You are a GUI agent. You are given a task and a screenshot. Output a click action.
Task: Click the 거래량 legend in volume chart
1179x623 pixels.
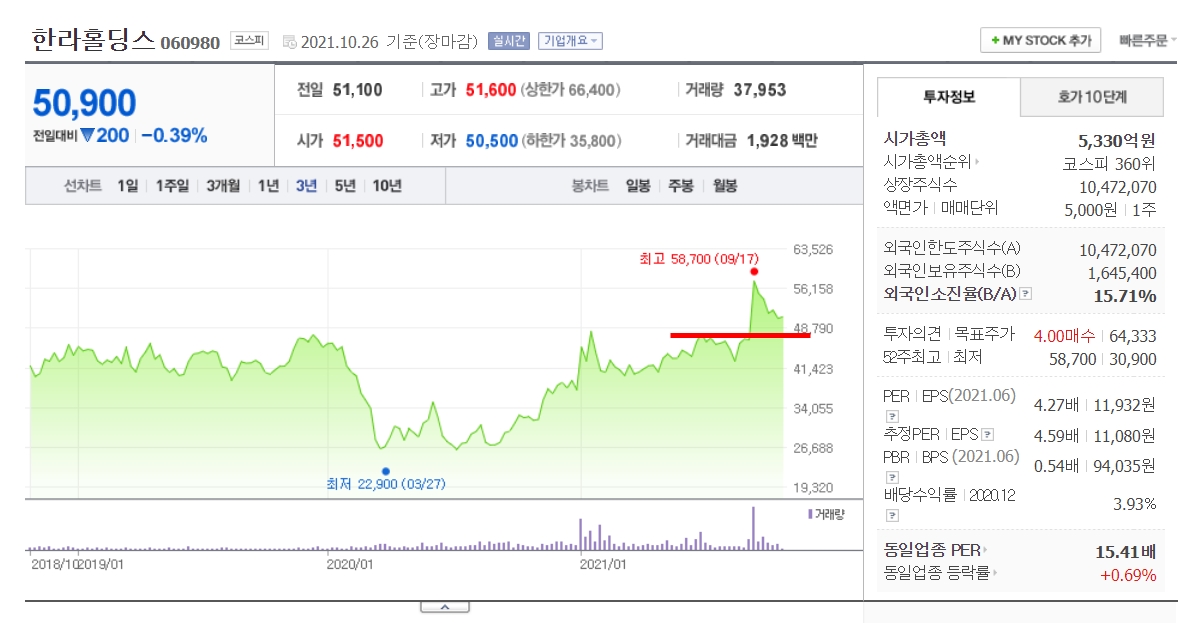coord(826,515)
